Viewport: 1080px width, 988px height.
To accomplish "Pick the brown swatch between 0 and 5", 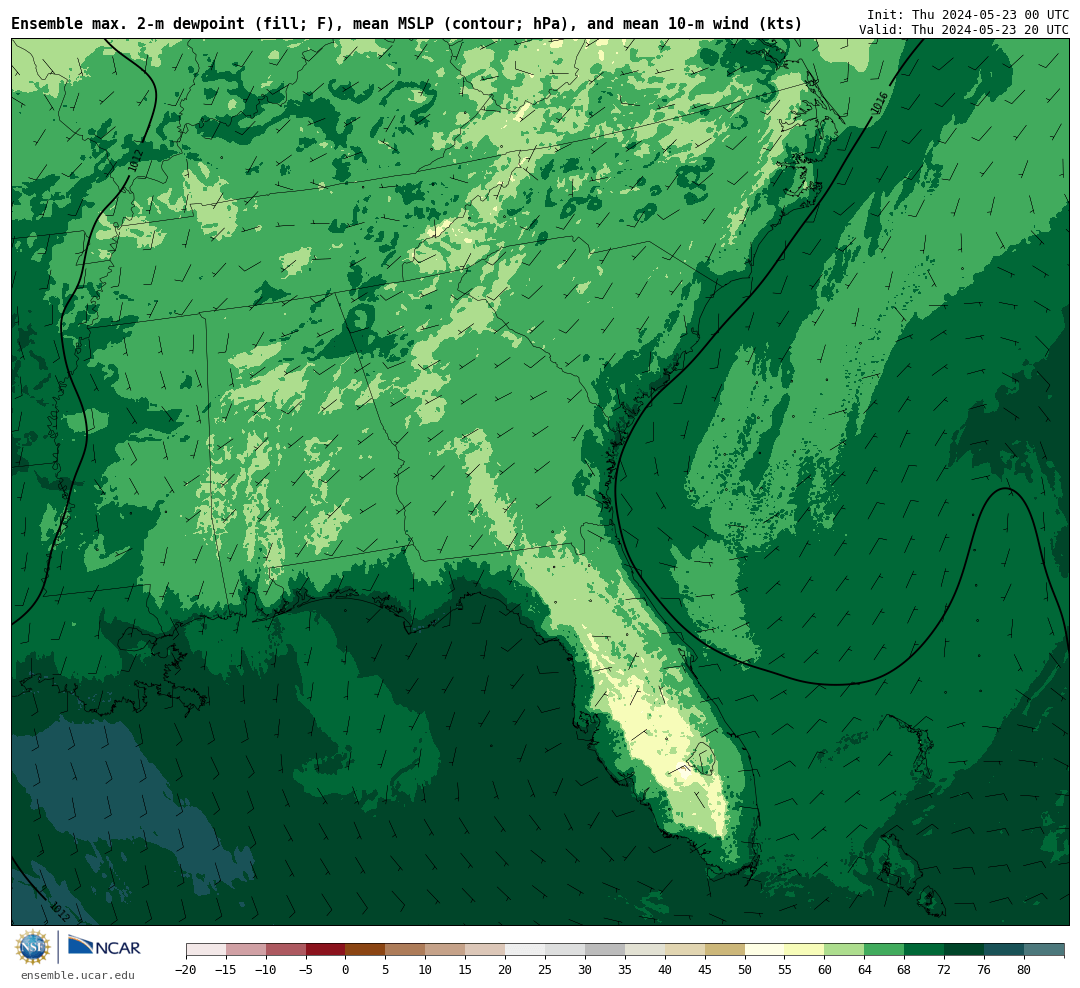I will tap(365, 950).
